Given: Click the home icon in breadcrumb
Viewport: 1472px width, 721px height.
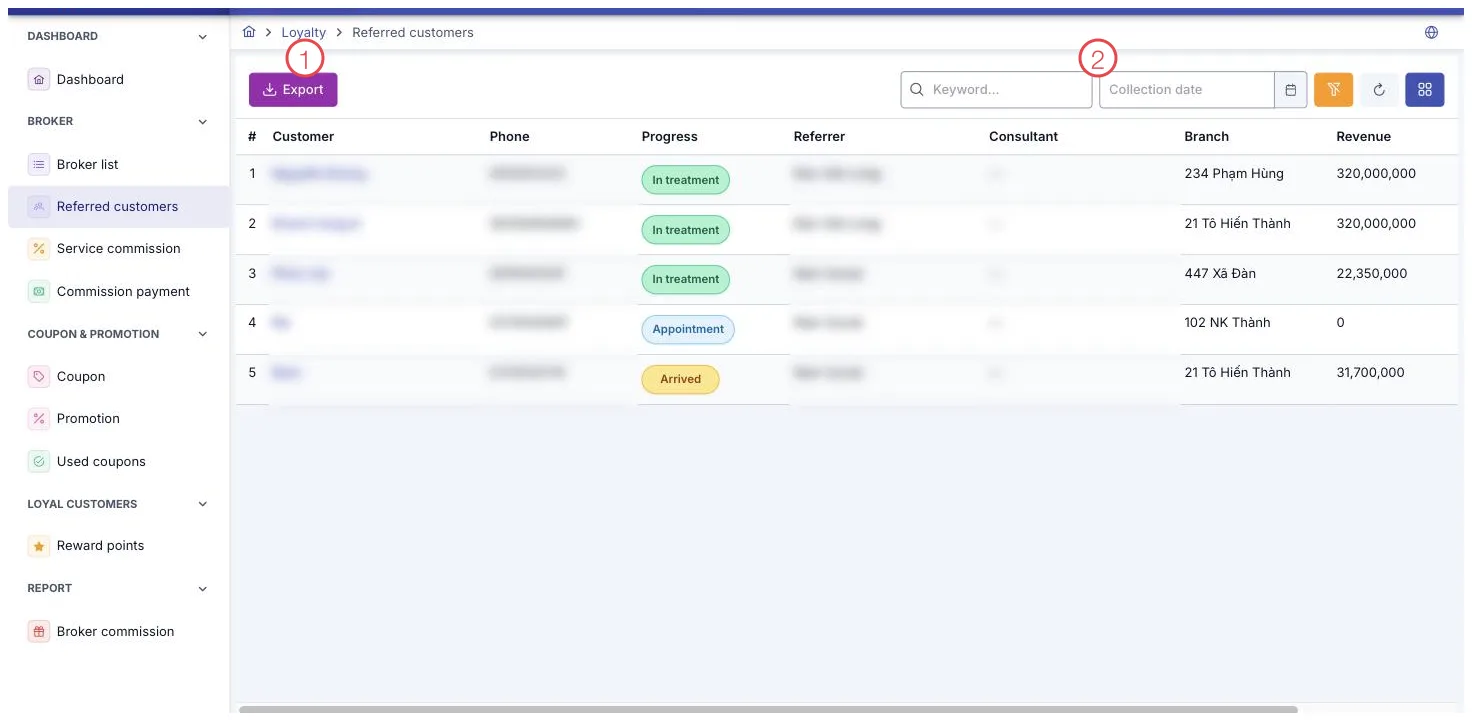Looking at the screenshot, I should pyautogui.click(x=249, y=32).
